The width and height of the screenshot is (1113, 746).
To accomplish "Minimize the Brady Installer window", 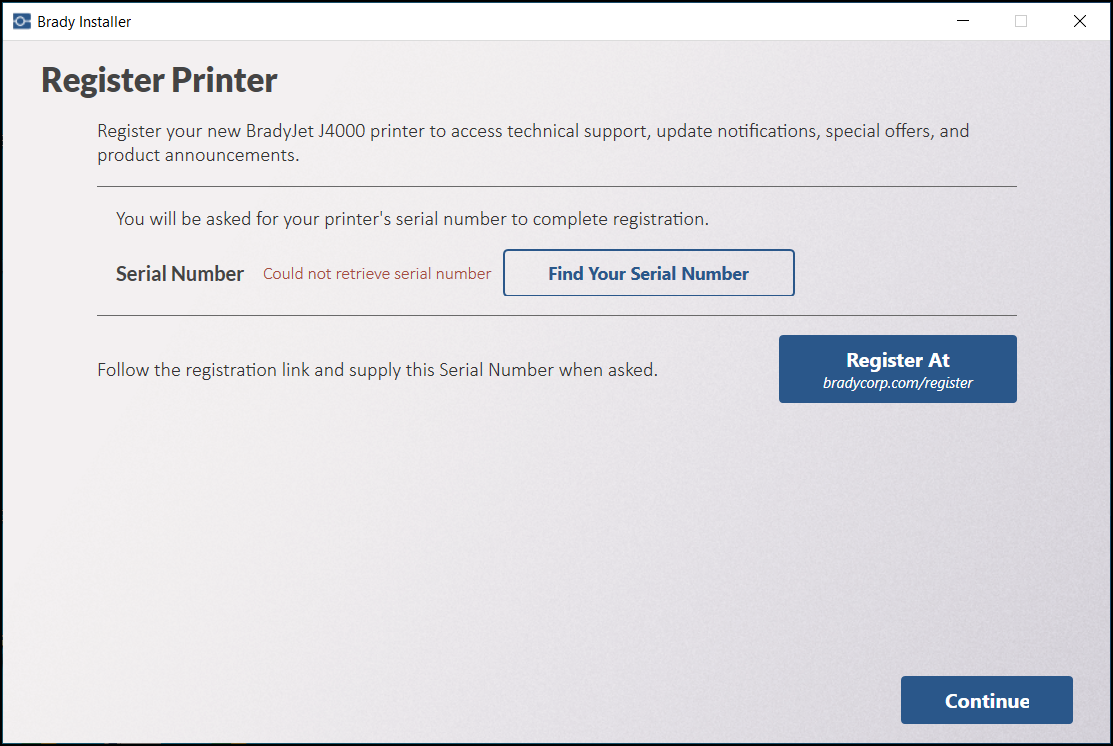I will coord(963,21).
